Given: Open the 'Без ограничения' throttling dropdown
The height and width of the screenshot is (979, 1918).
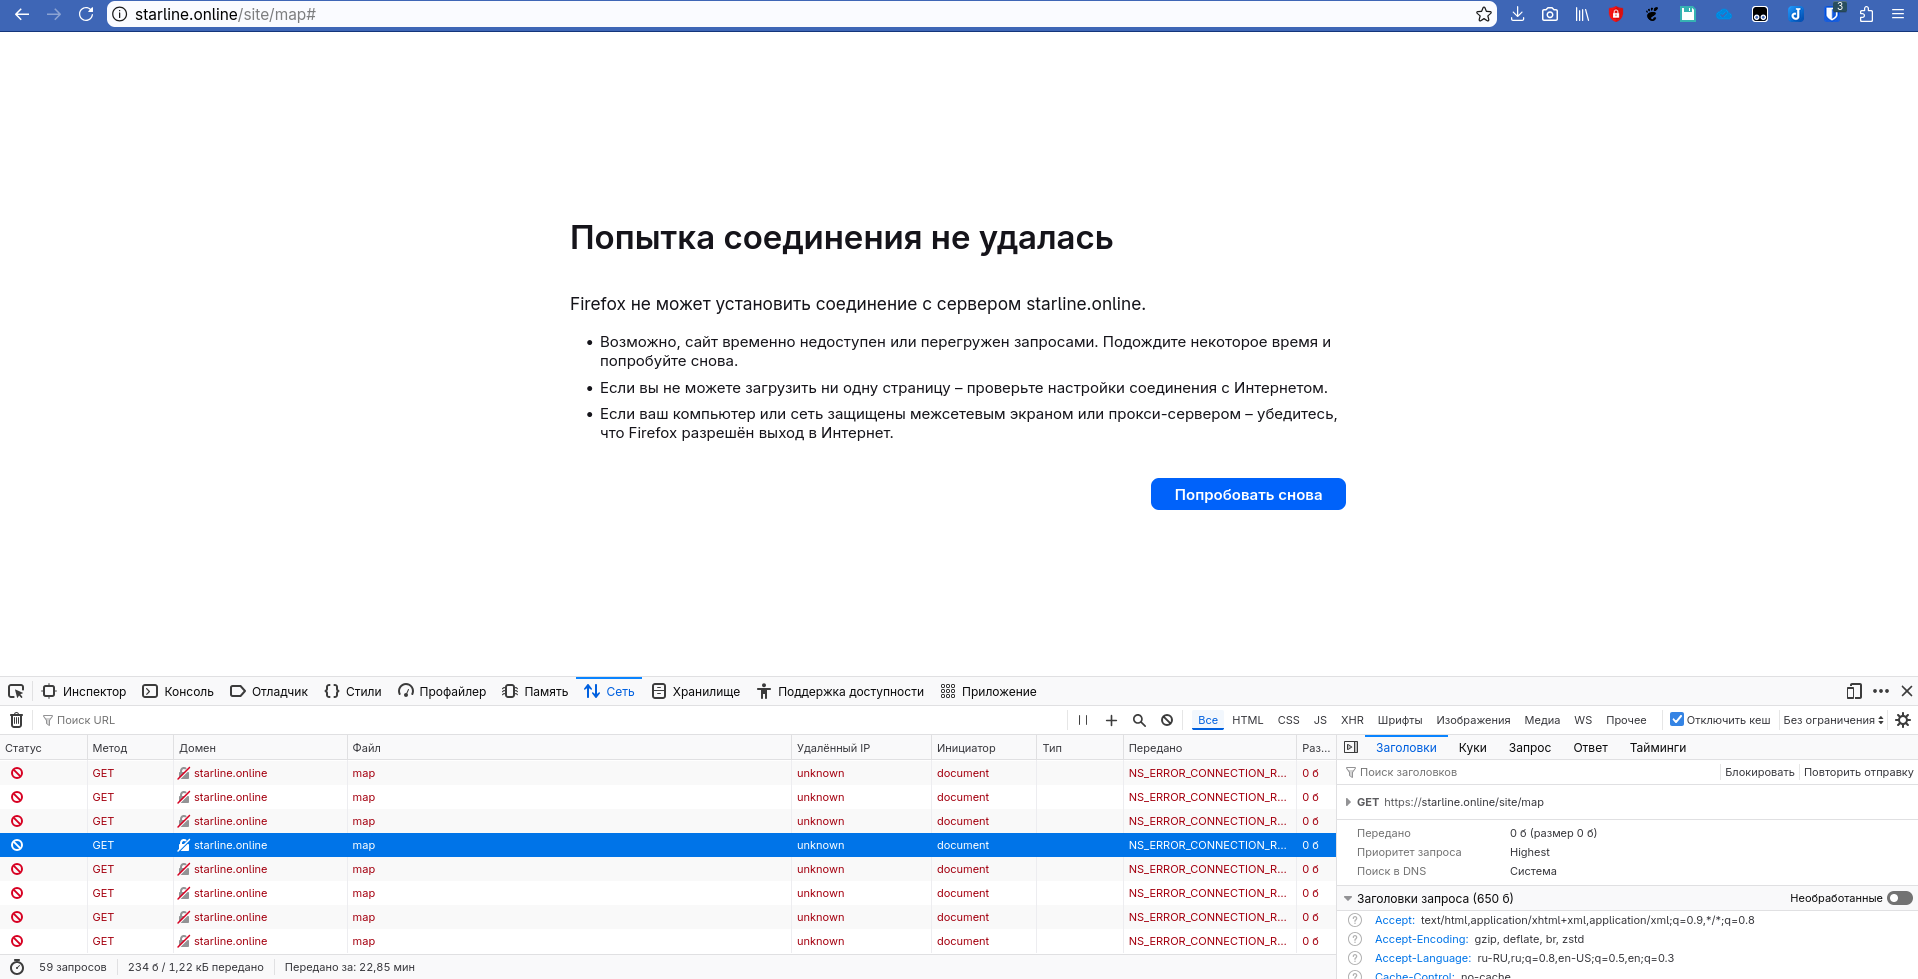Looking at the screenshot, I should (1833, 720).
